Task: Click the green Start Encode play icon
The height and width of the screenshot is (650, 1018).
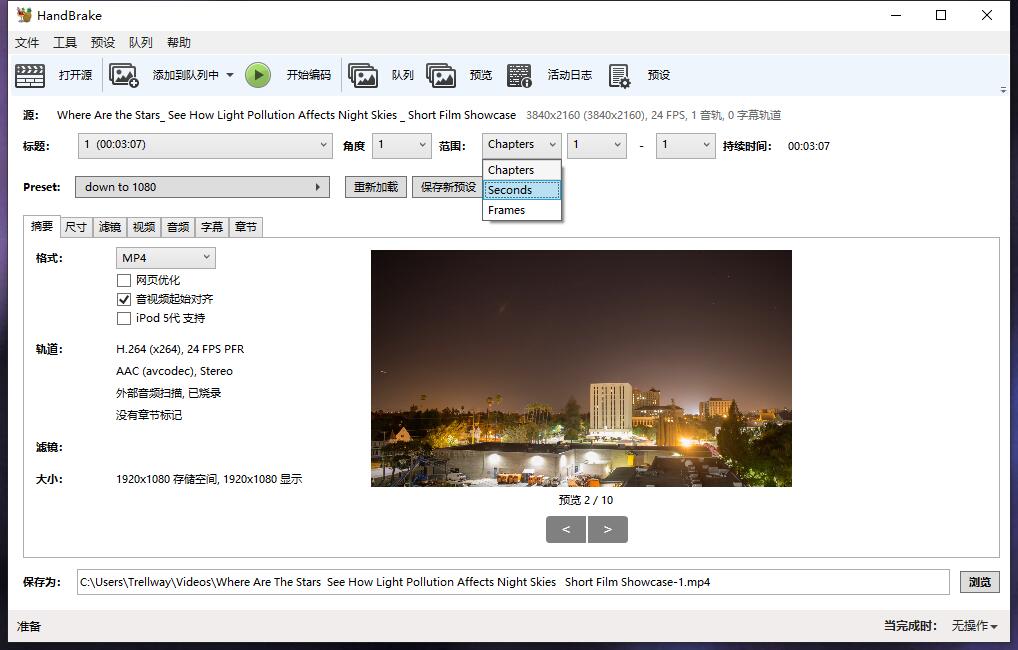Action: 258,75
